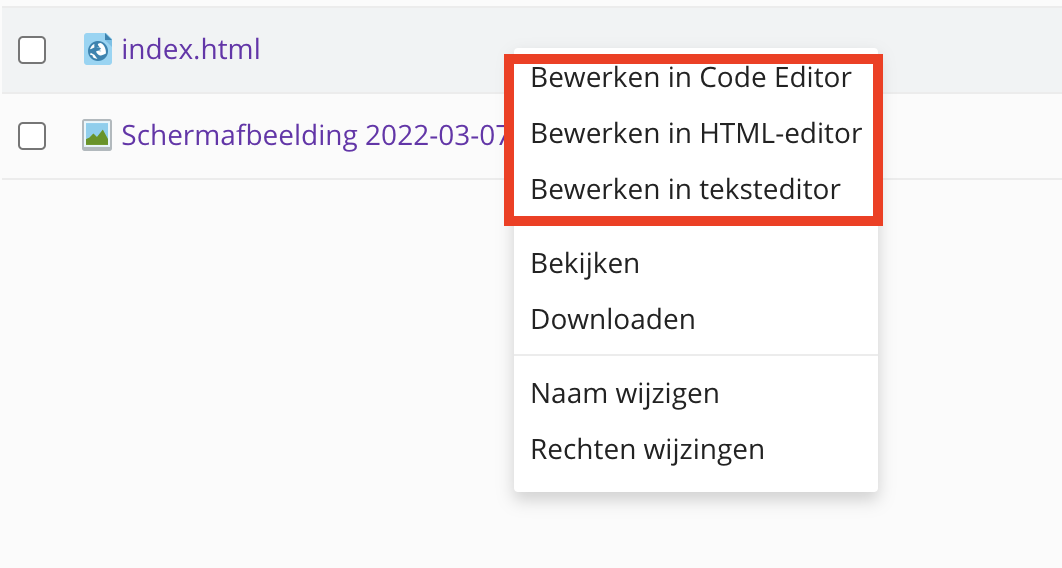This screenshot has height=568, width=1062.
Task: Select Naam wijzigen menu entry
Action: [x=625, y=393]
